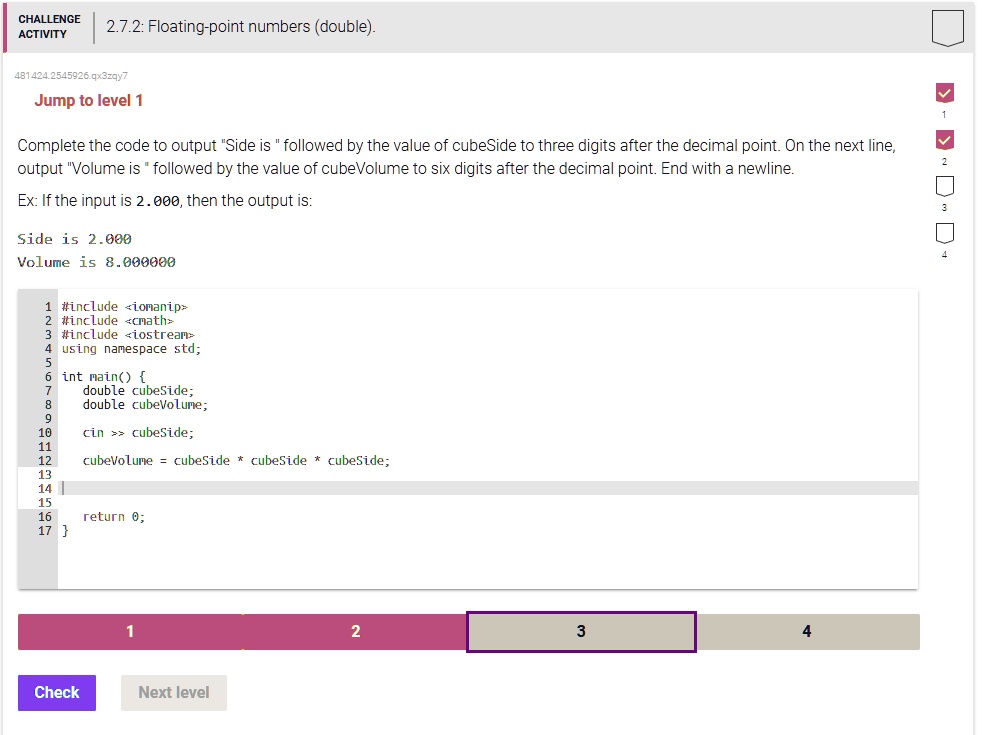Select level 3 empty shield icon
Image resolution: width=985 pixels, height=735 pixels.
pos(944,186)
